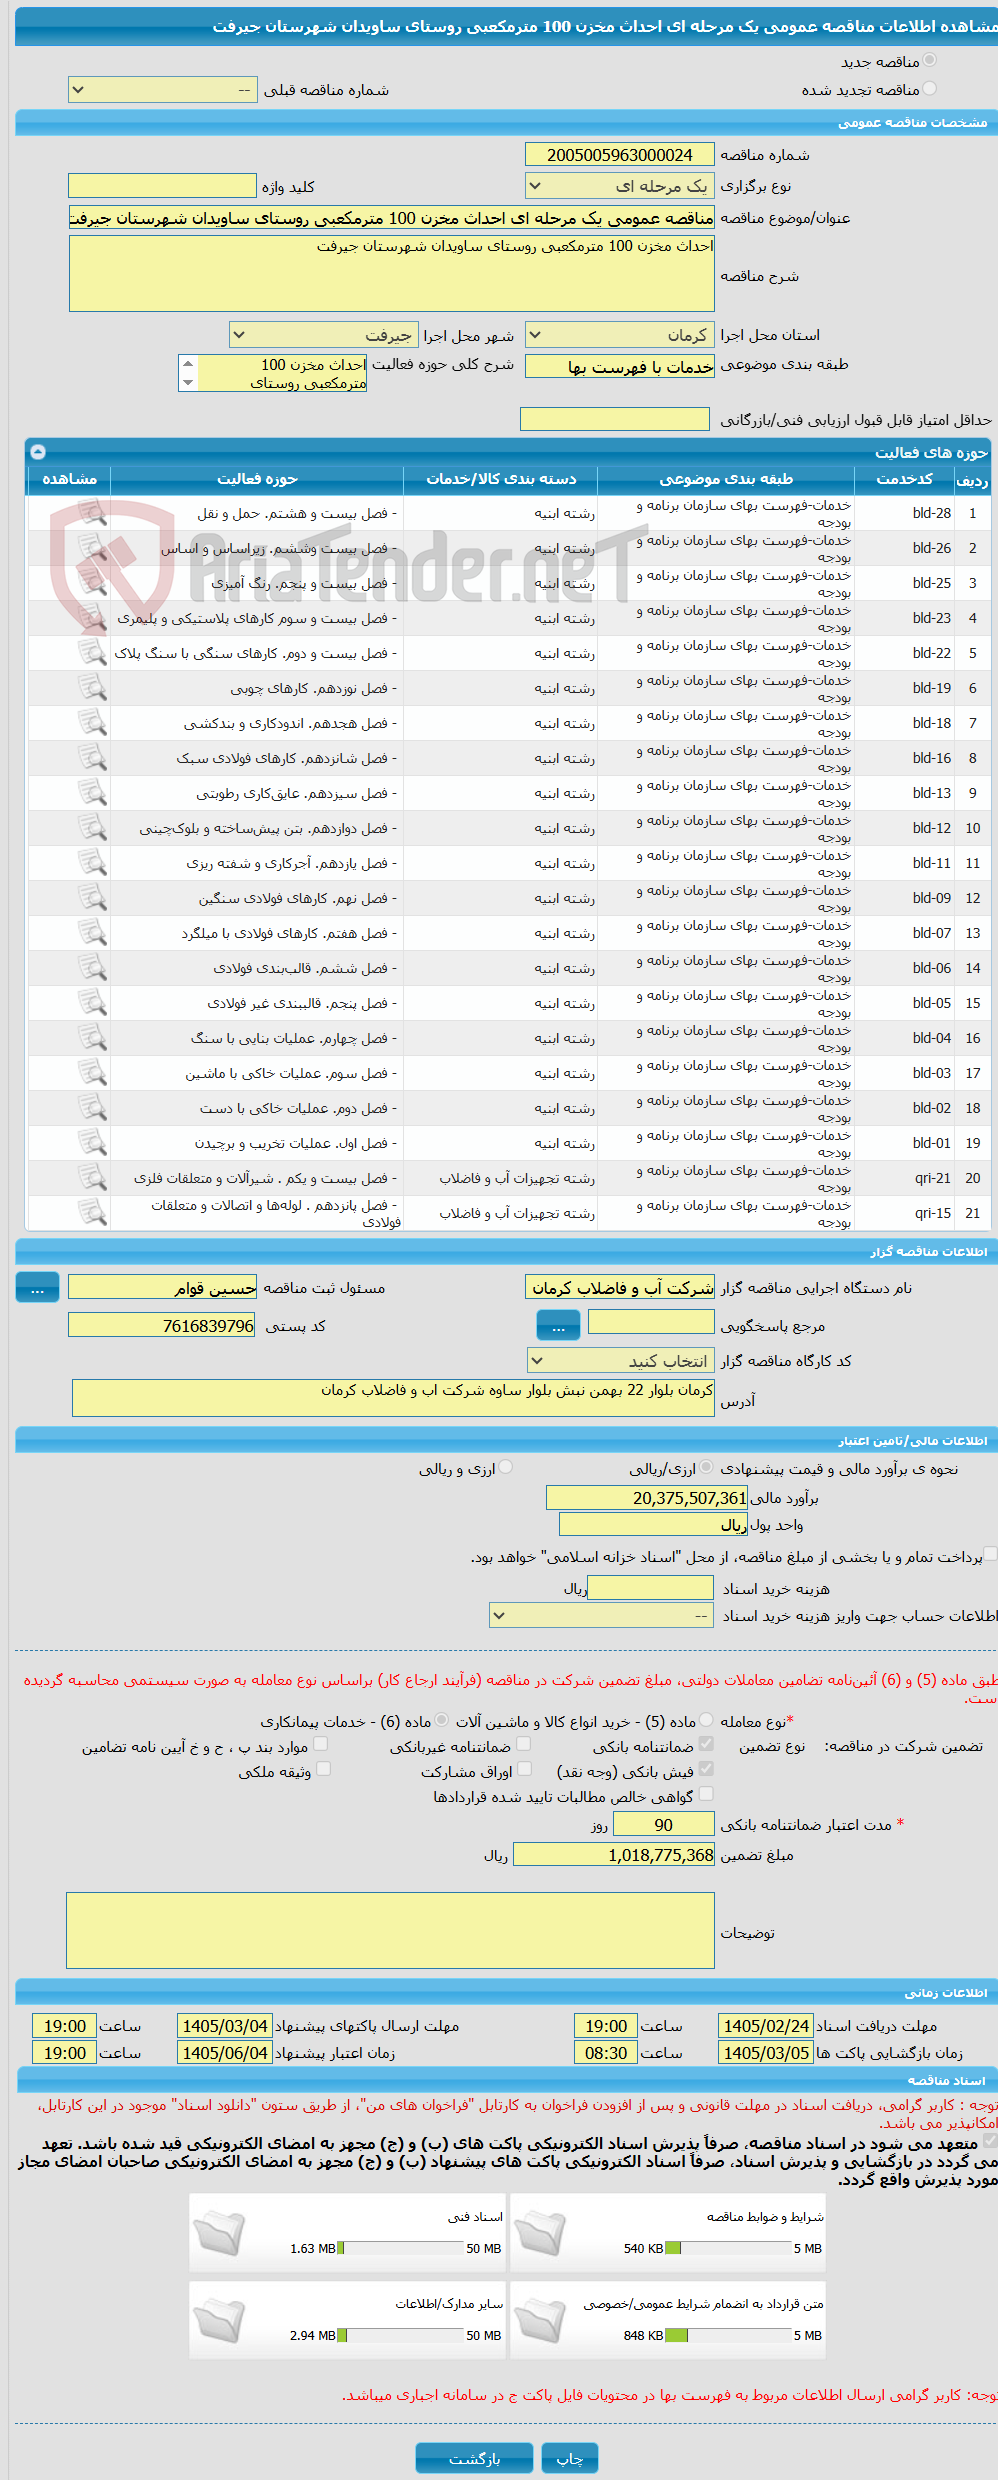This screenshot has height=2480, width=998.
Task: Open the view icon for row bld-01
Action: (92, 1143)
